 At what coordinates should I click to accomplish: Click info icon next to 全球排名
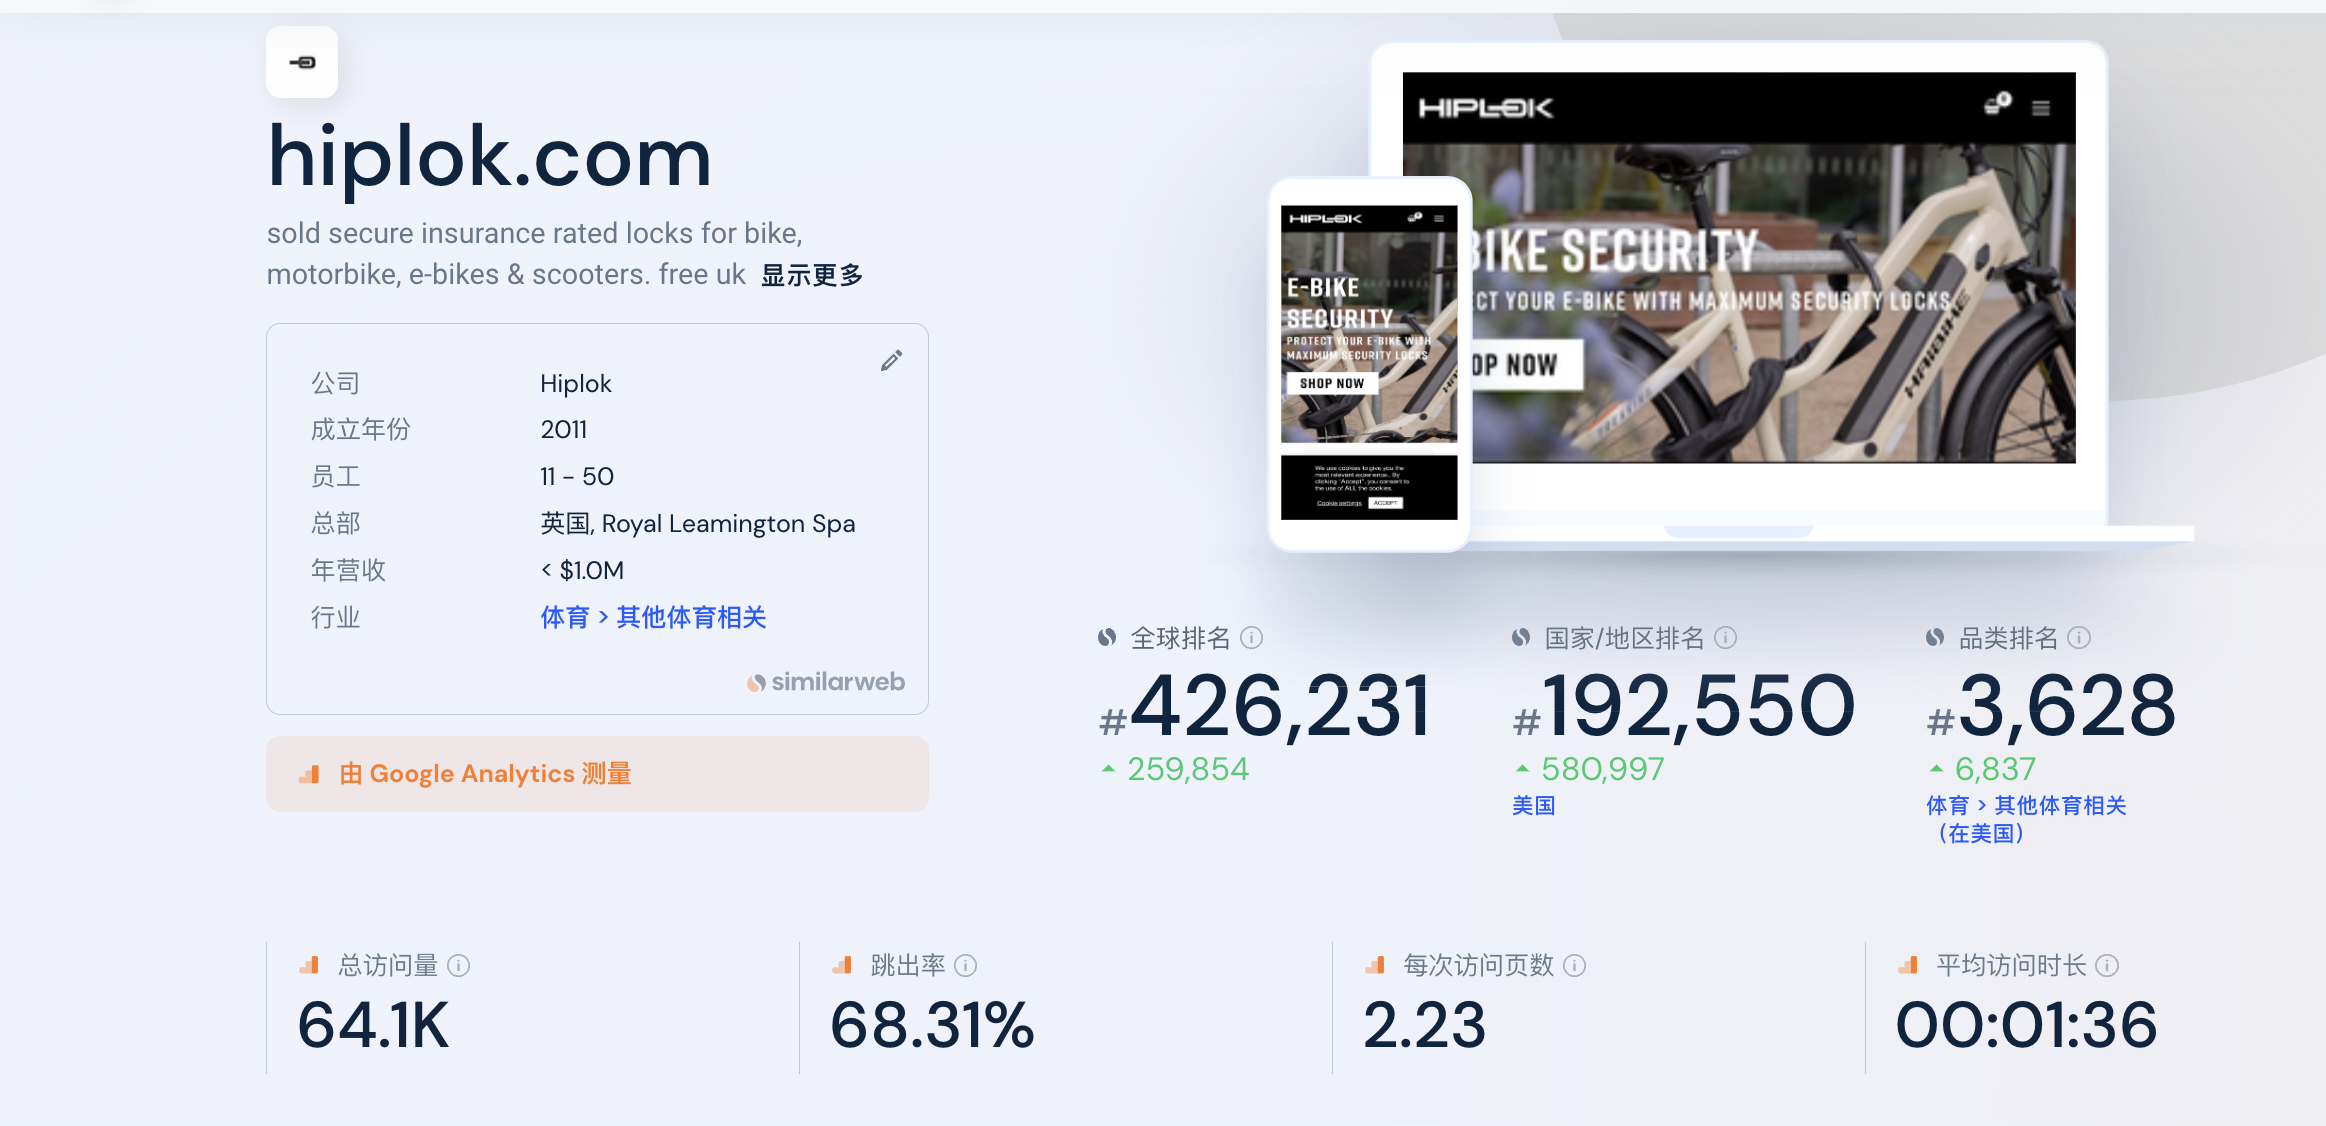coord(1252,638)
